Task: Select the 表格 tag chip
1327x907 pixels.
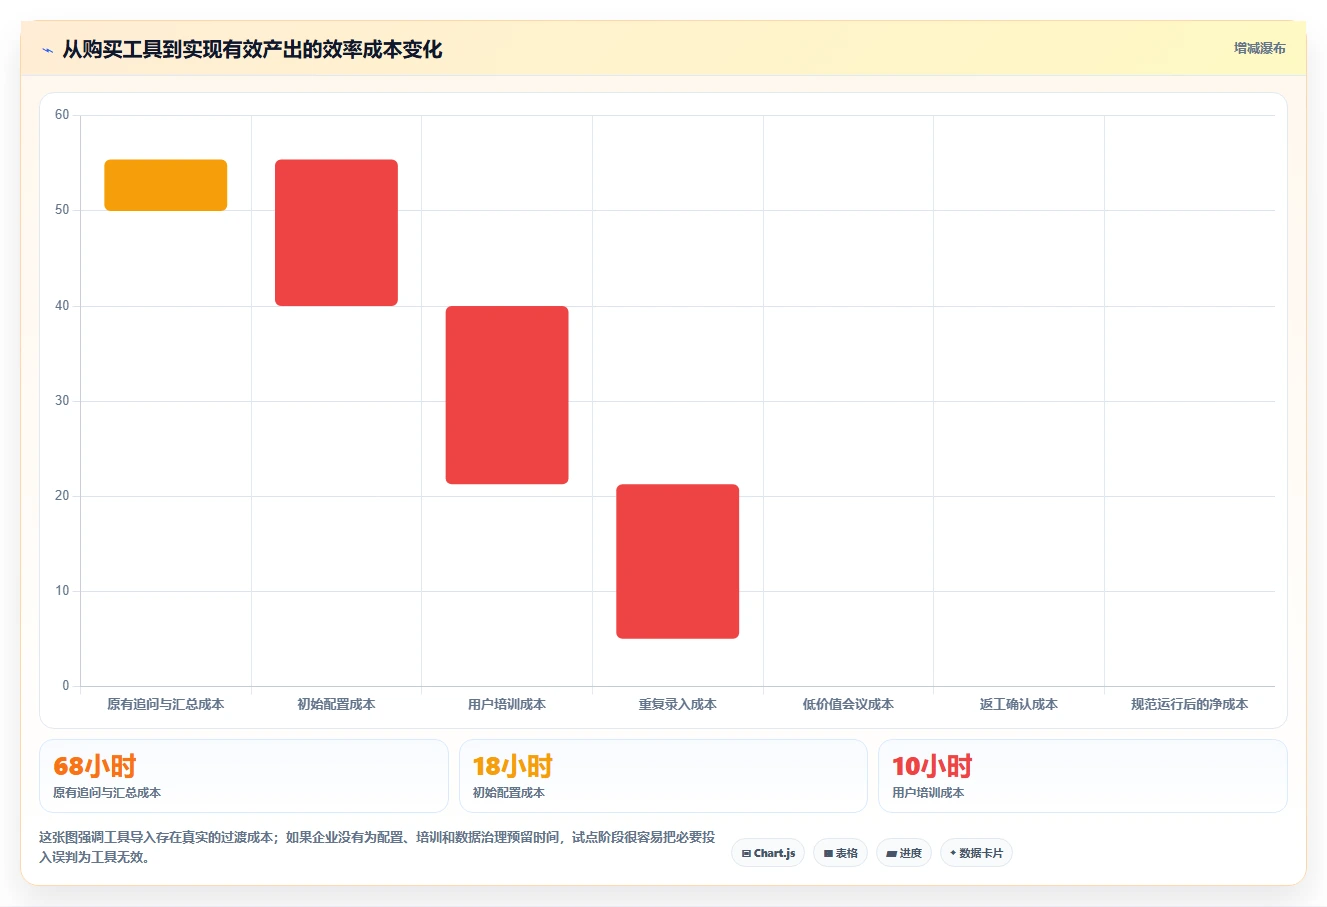Action: coord(840,853)
